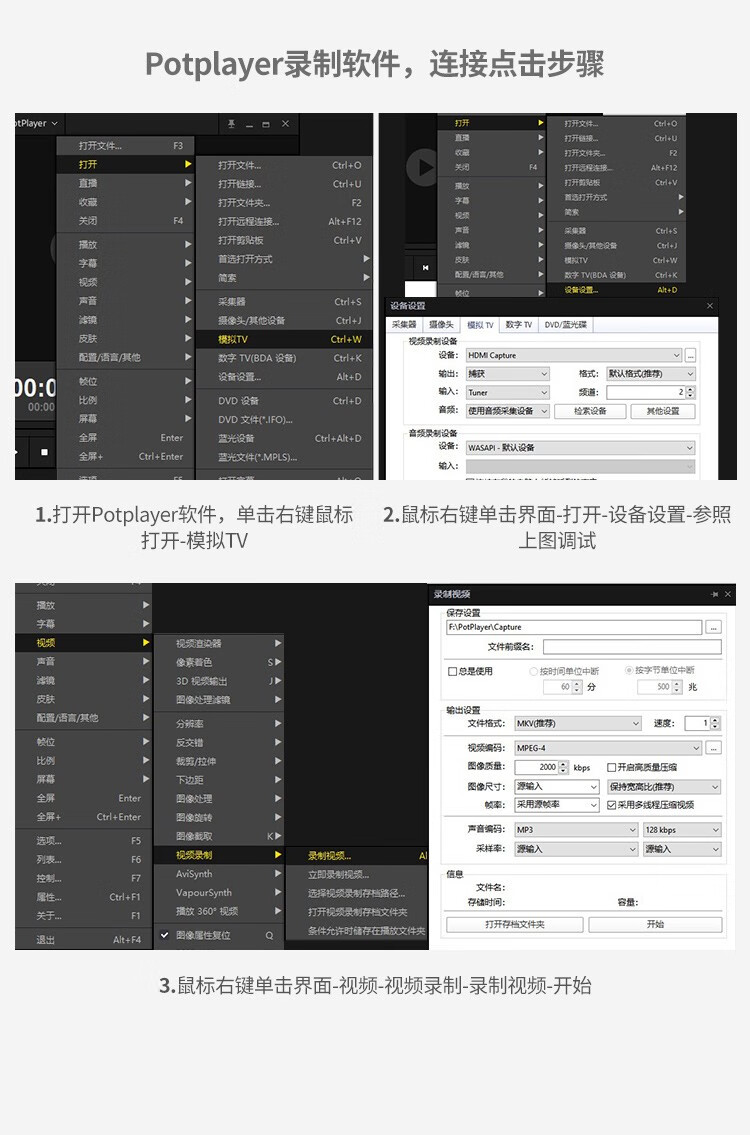Click the pin-on-top icon in PotPlayer title bar
750x1135 pixels.
point(231,124)
